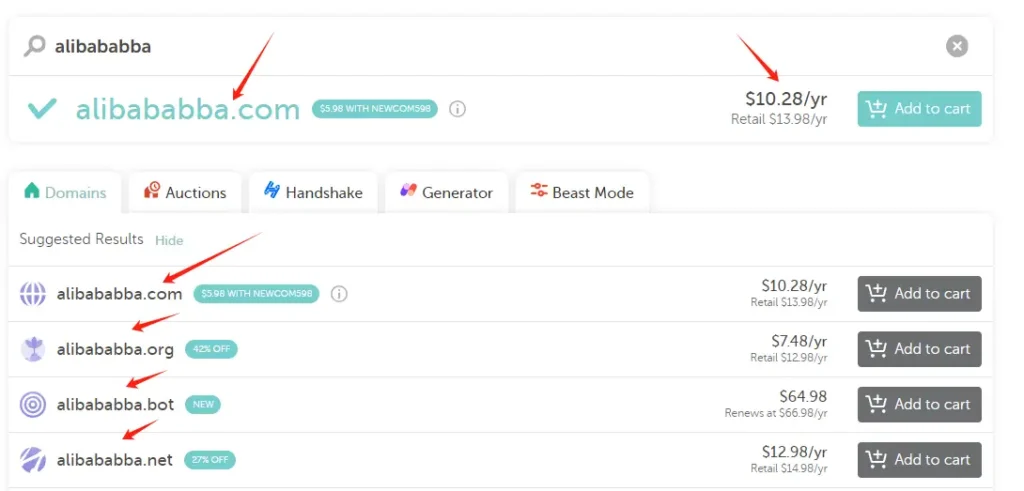This screenshot has width=1024, height=491.
Task: Add alibababba.bot to cart
Action: click(919, 405)
